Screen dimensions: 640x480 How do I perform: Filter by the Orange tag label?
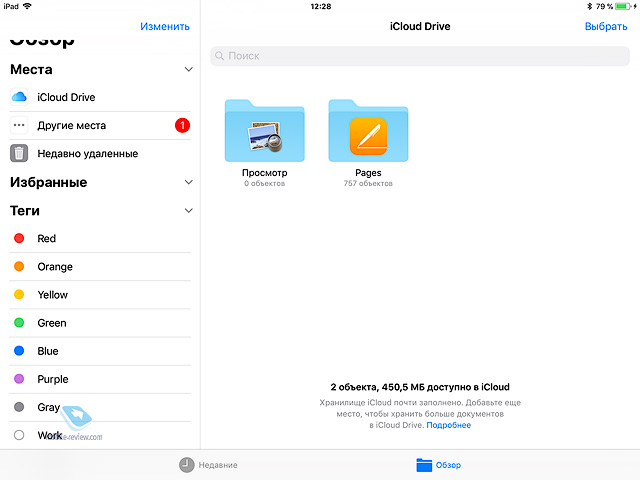(x=55, y=267)
